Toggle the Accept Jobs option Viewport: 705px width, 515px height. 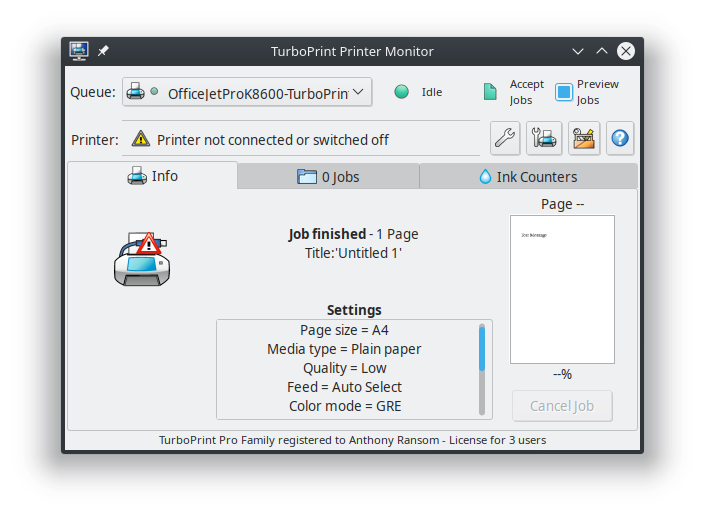[490, 92]
